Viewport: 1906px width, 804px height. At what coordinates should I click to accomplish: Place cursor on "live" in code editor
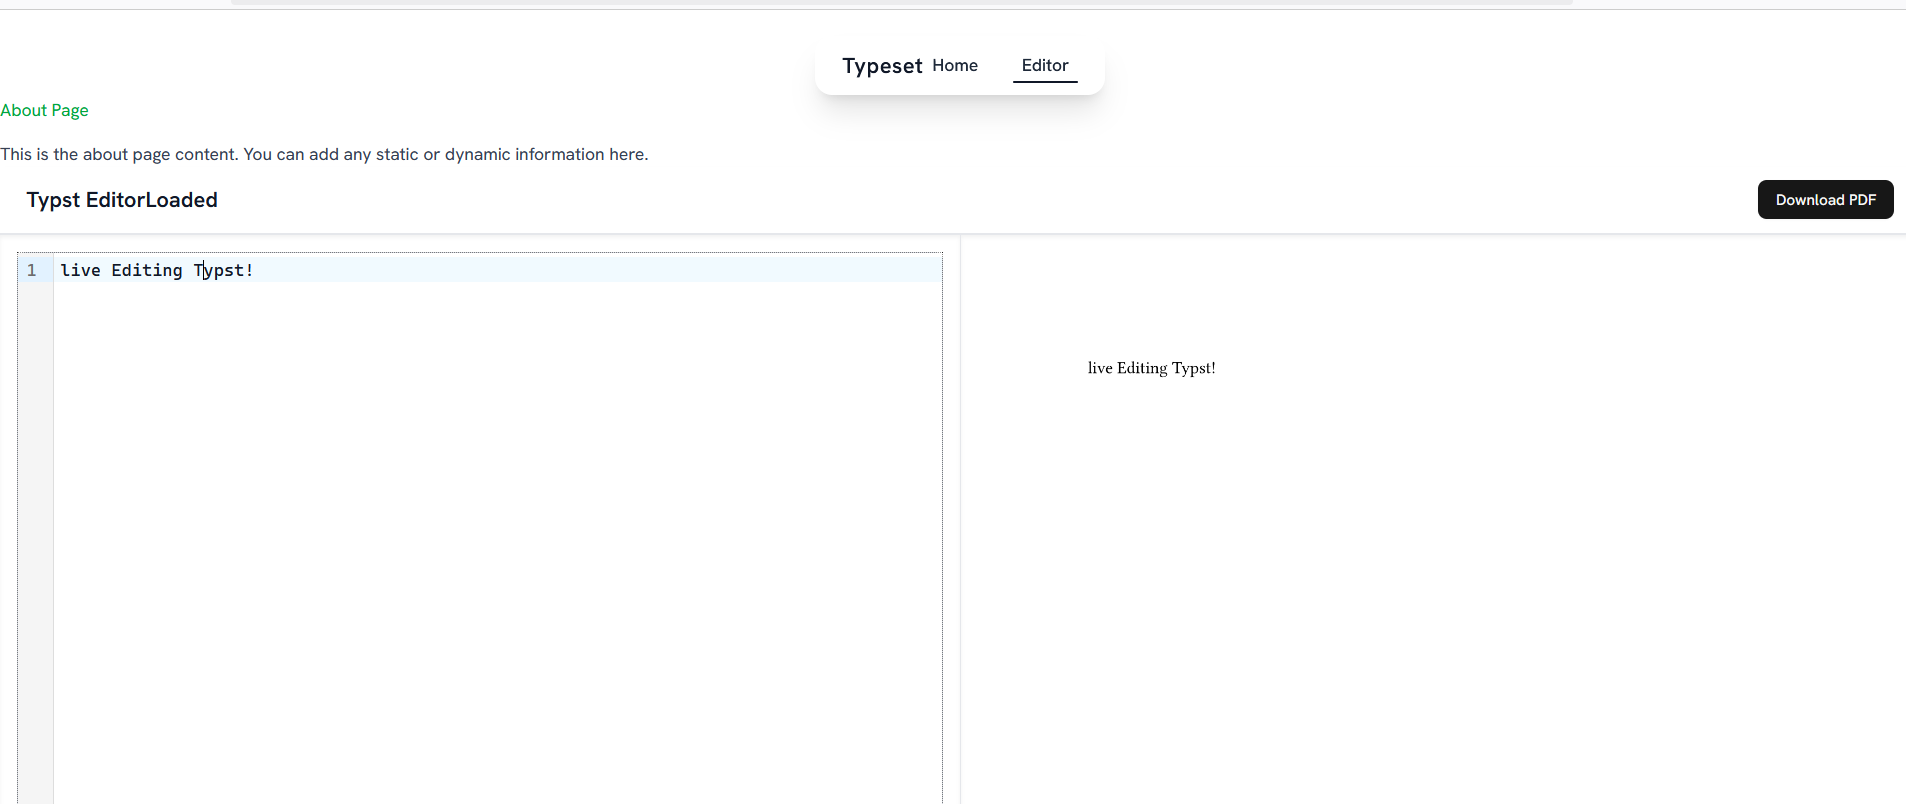coord(80,270)
